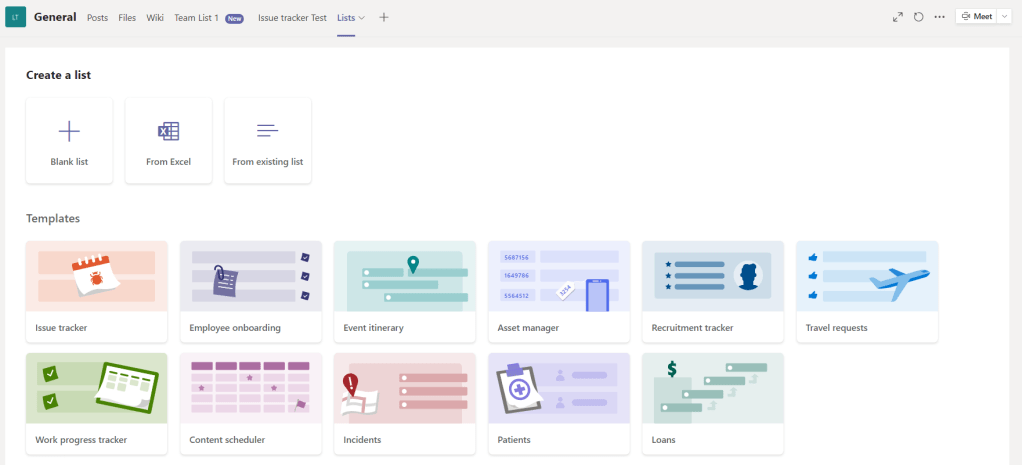The height and width of the screenshot is (465, 1022).
Task: Open the Team List 1 tab
Action: [196, 18]
